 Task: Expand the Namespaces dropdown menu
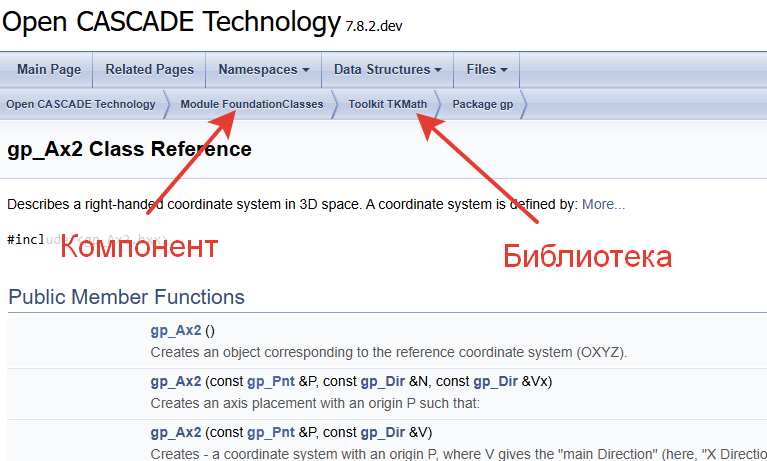coord(264,69)
